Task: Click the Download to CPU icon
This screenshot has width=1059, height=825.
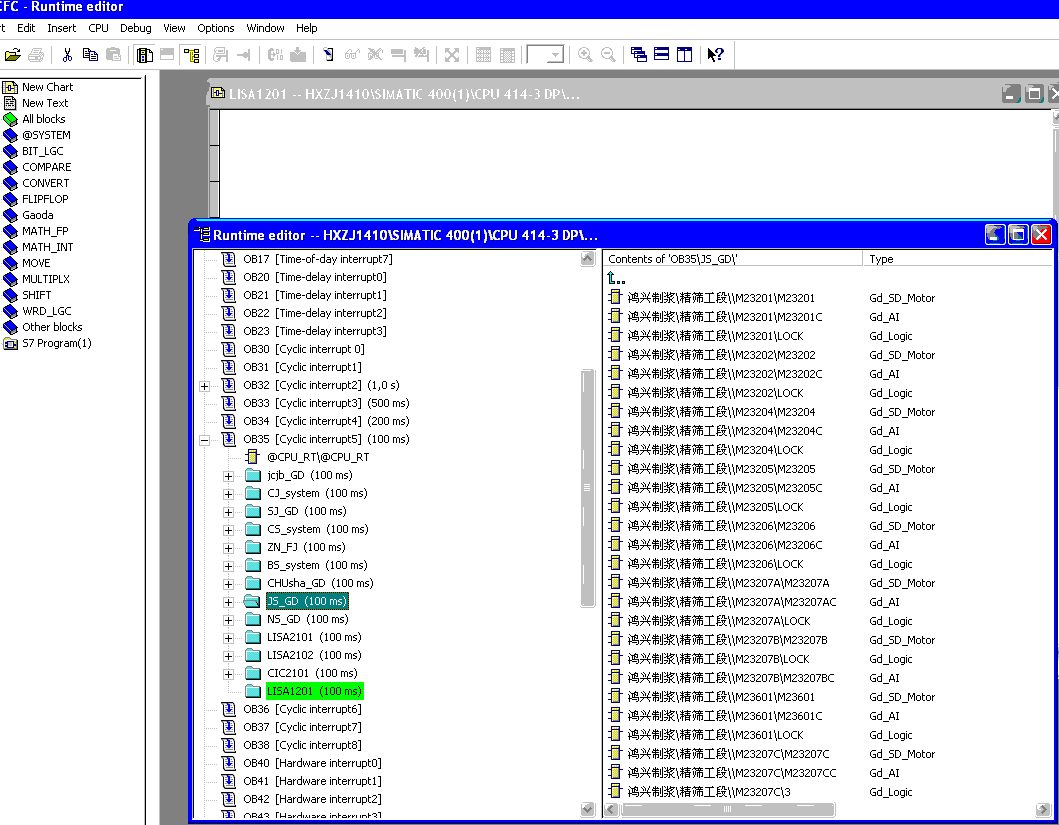Action: [298, 55]
